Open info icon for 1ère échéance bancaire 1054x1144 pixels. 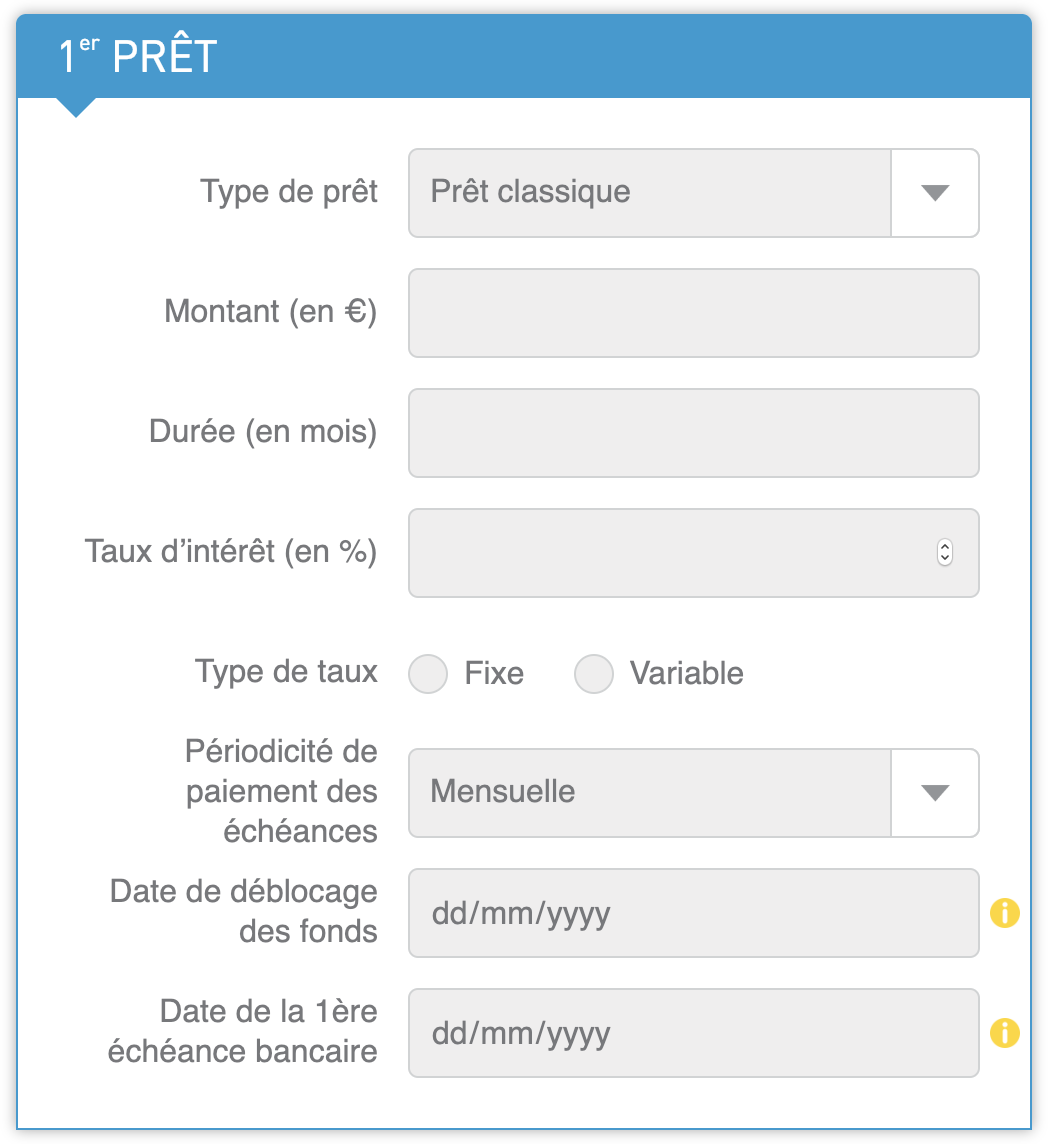point(1004,1032)
